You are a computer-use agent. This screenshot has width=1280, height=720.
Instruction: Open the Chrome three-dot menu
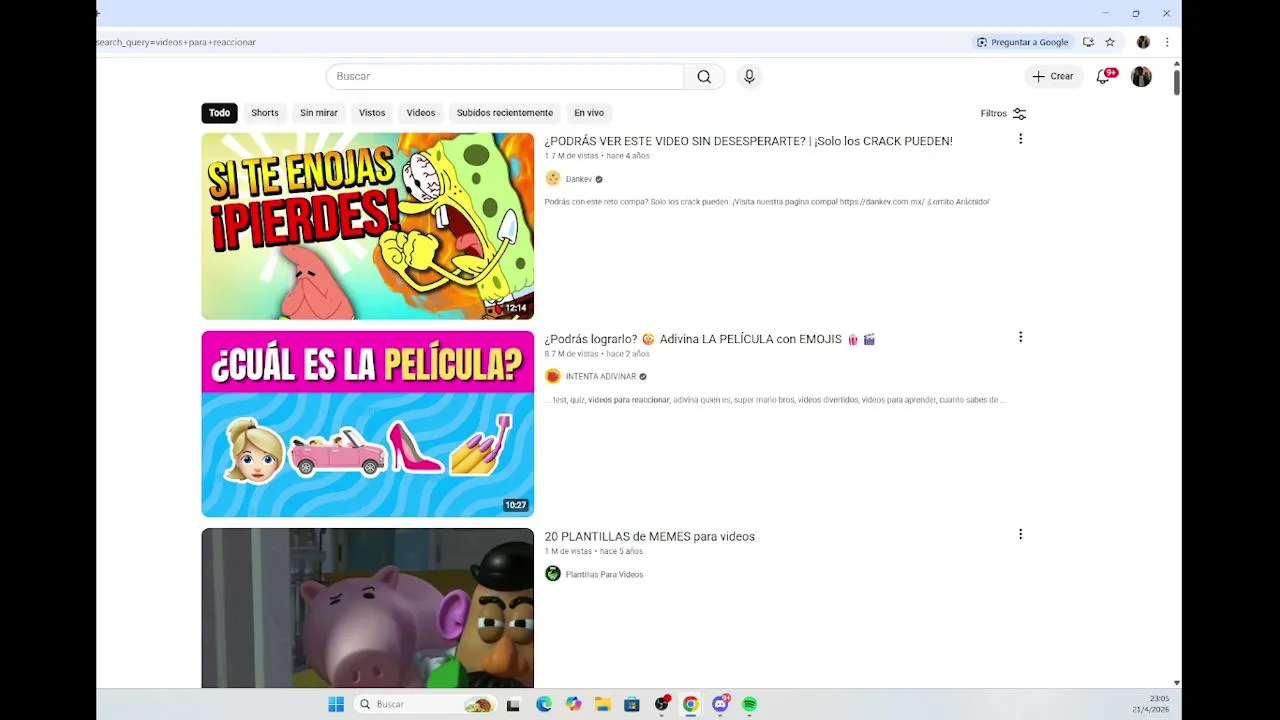pos(1167,42)
